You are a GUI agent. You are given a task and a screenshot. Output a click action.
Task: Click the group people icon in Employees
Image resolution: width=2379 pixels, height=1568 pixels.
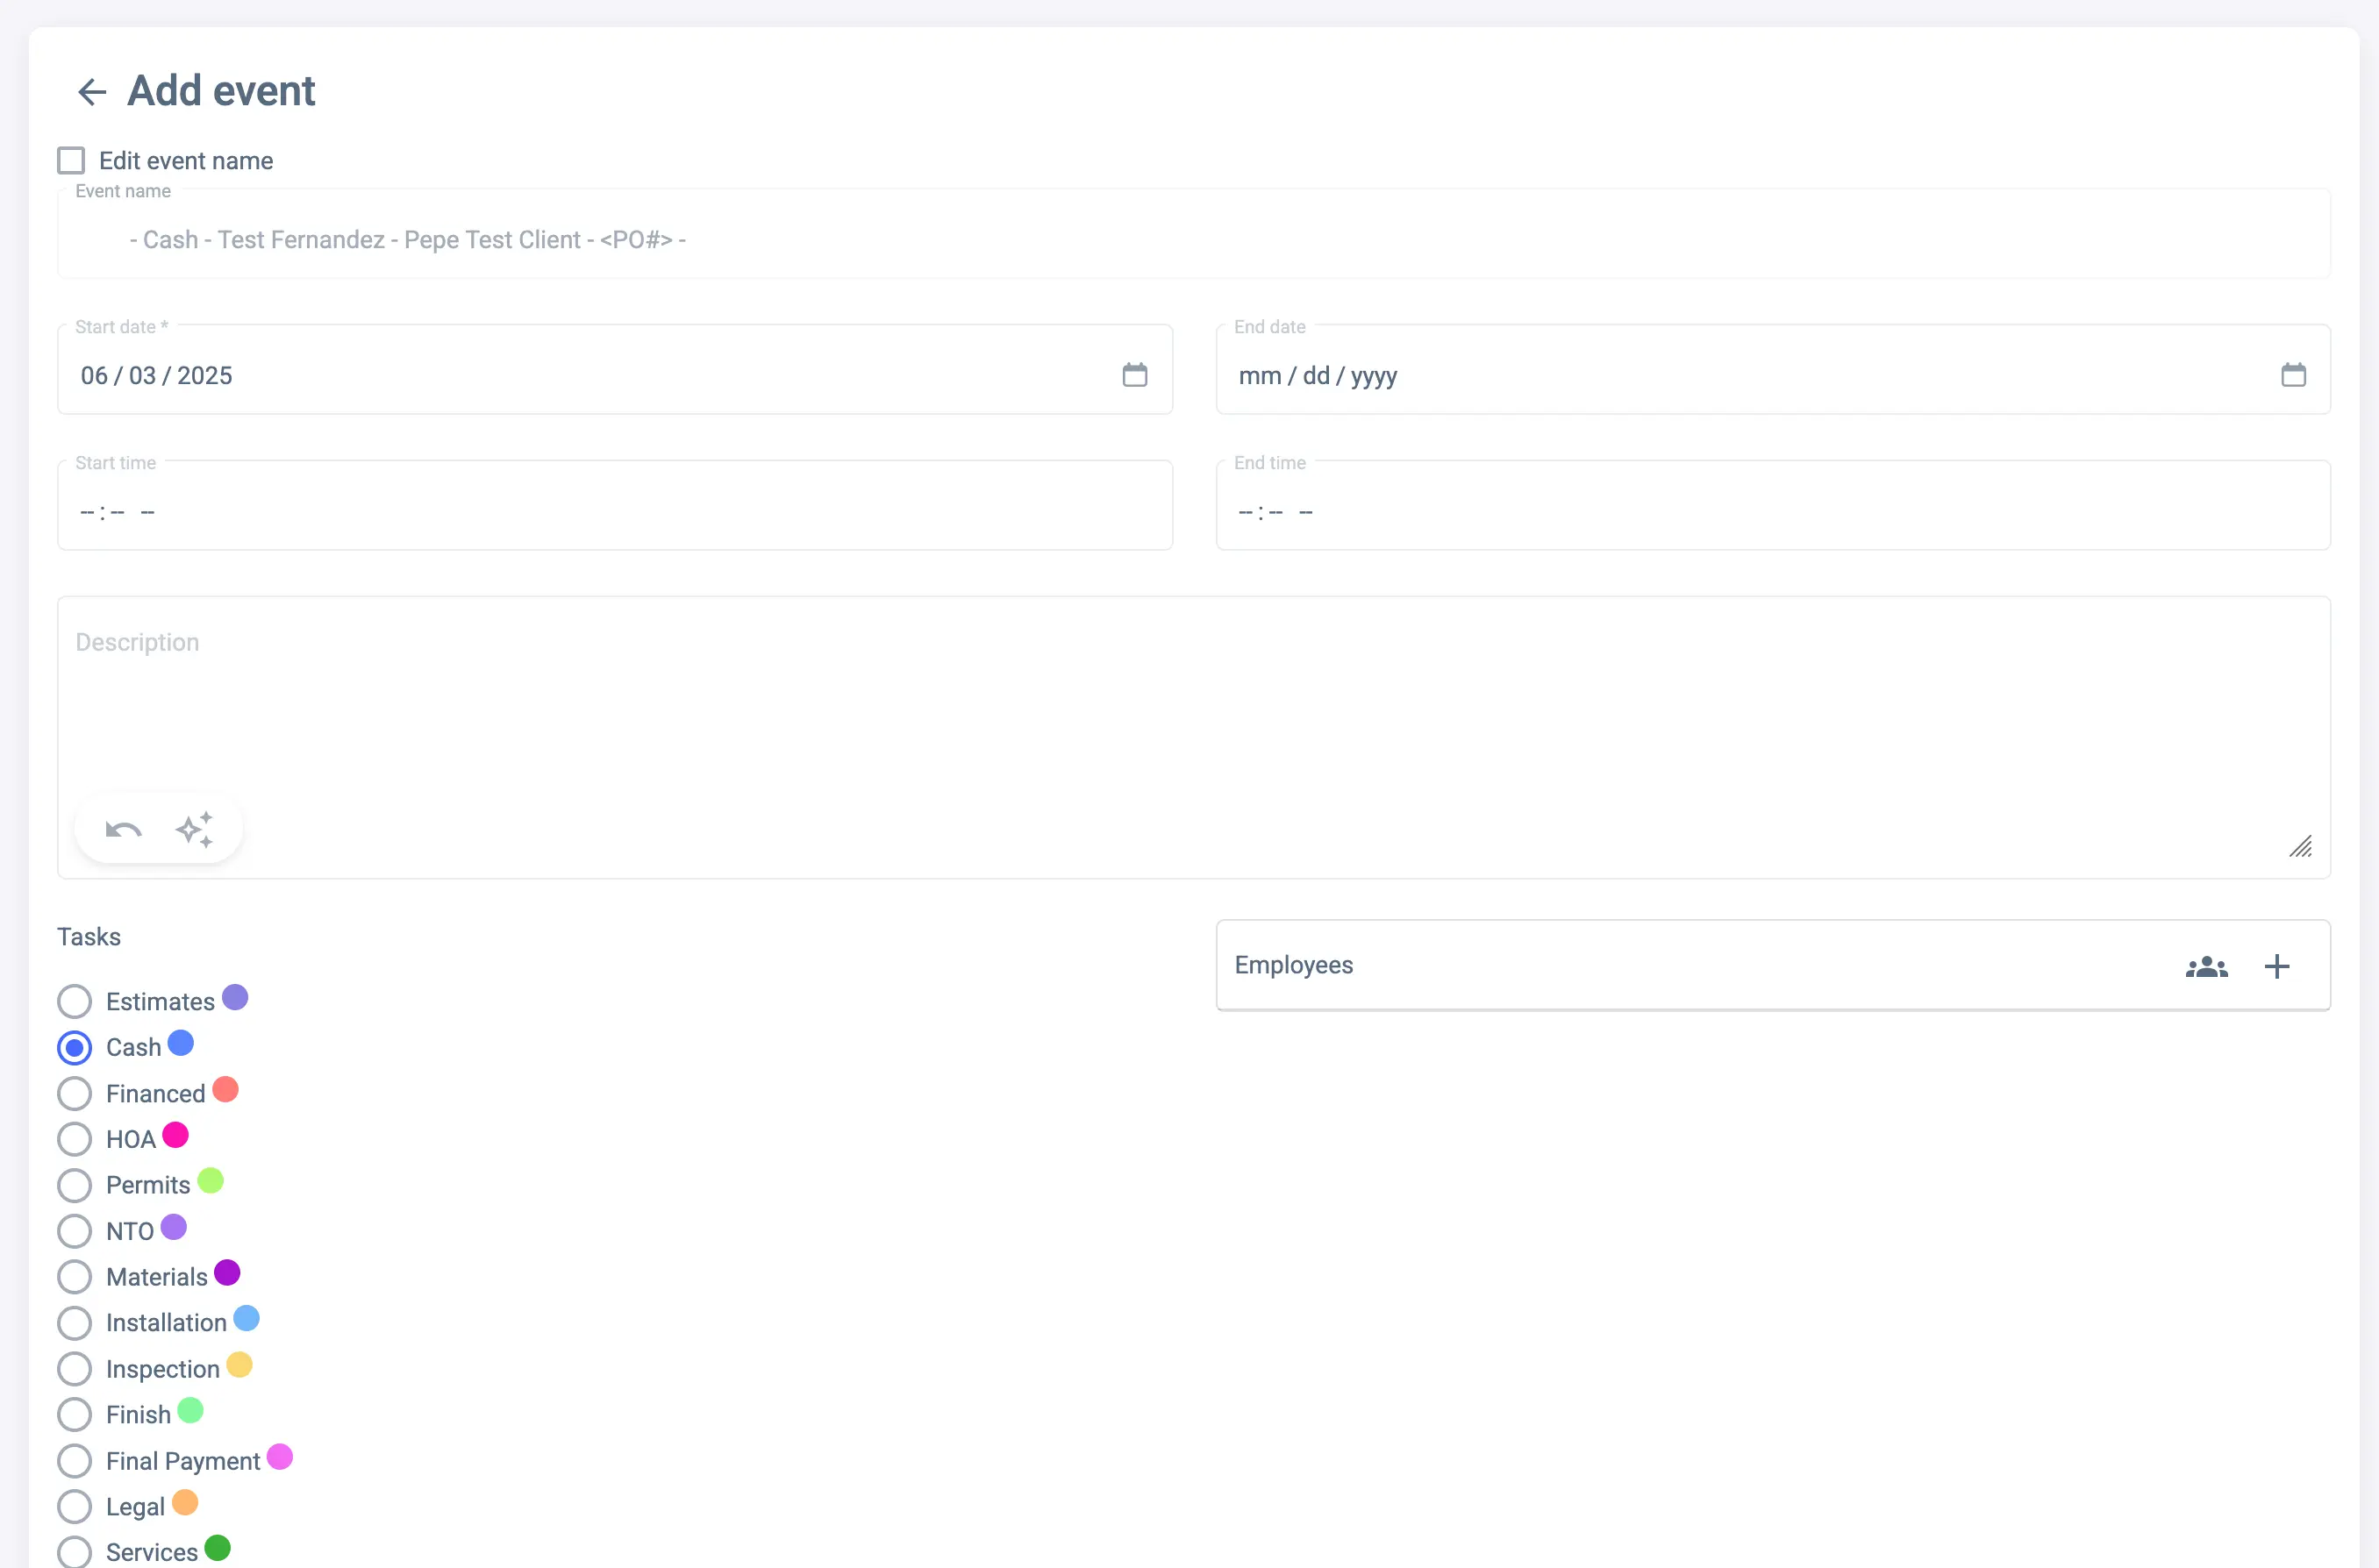tap(2206, 967)
